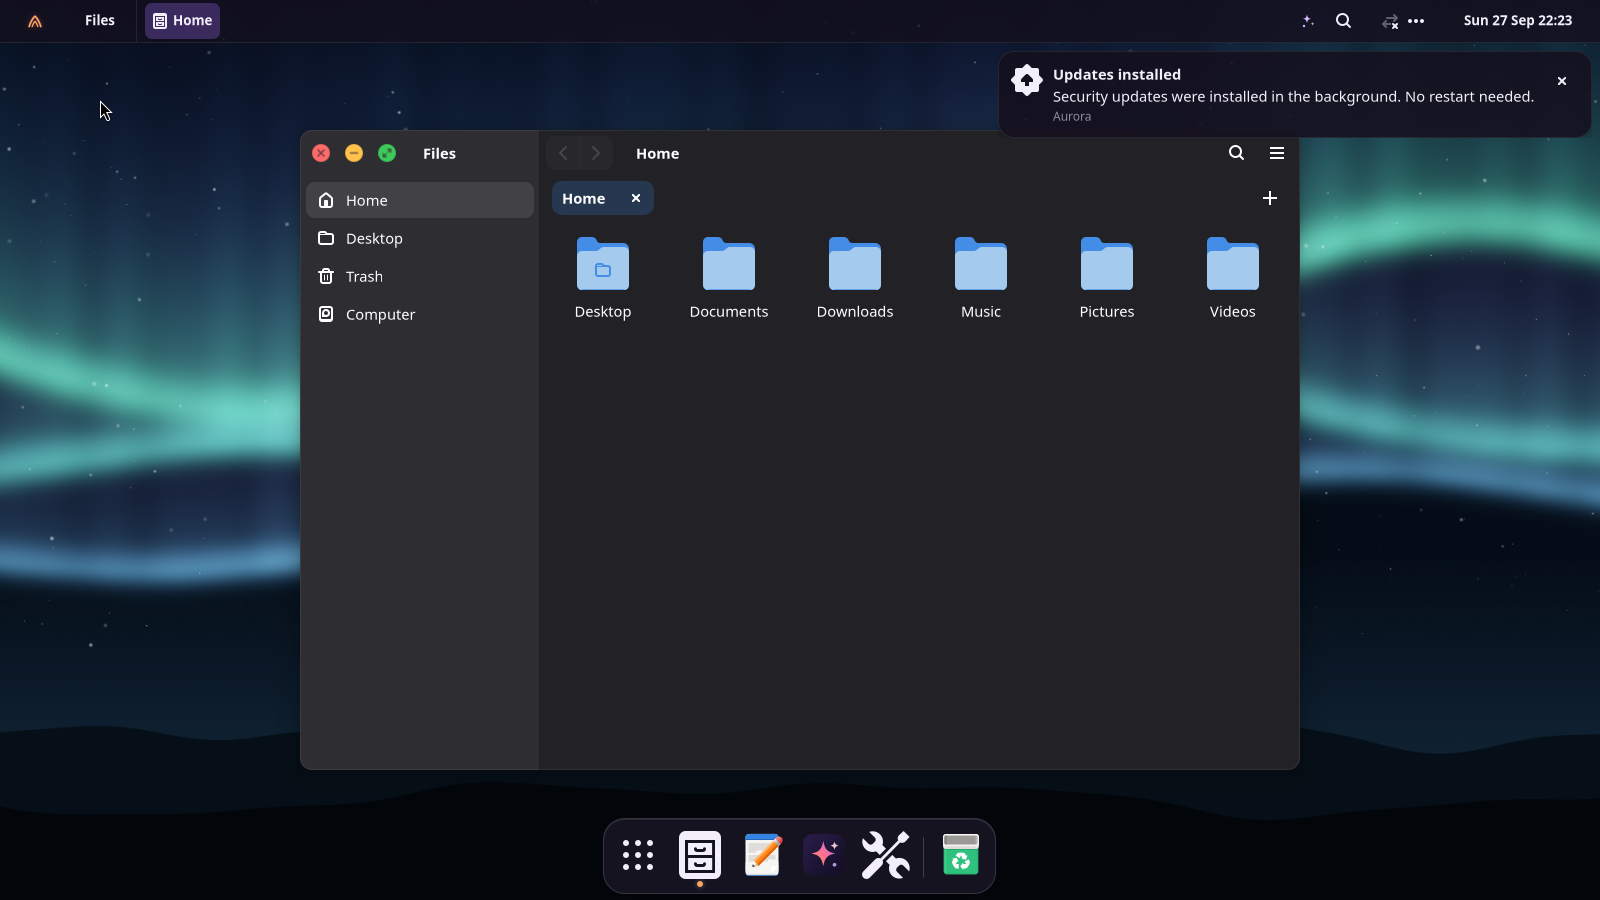Open the three-dots system menu
1600x900 pixels.
pos(1416,21)
